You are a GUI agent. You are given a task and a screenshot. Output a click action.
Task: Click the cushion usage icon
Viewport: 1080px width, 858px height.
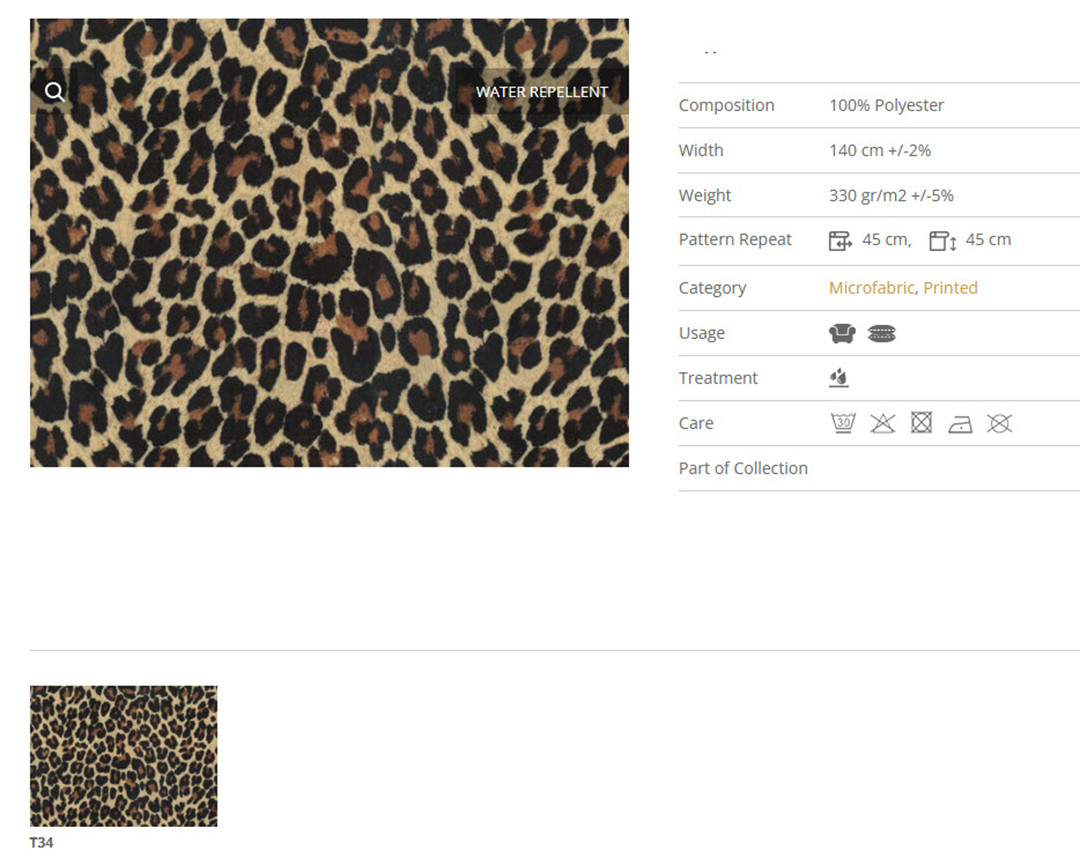tap(881, 334)
